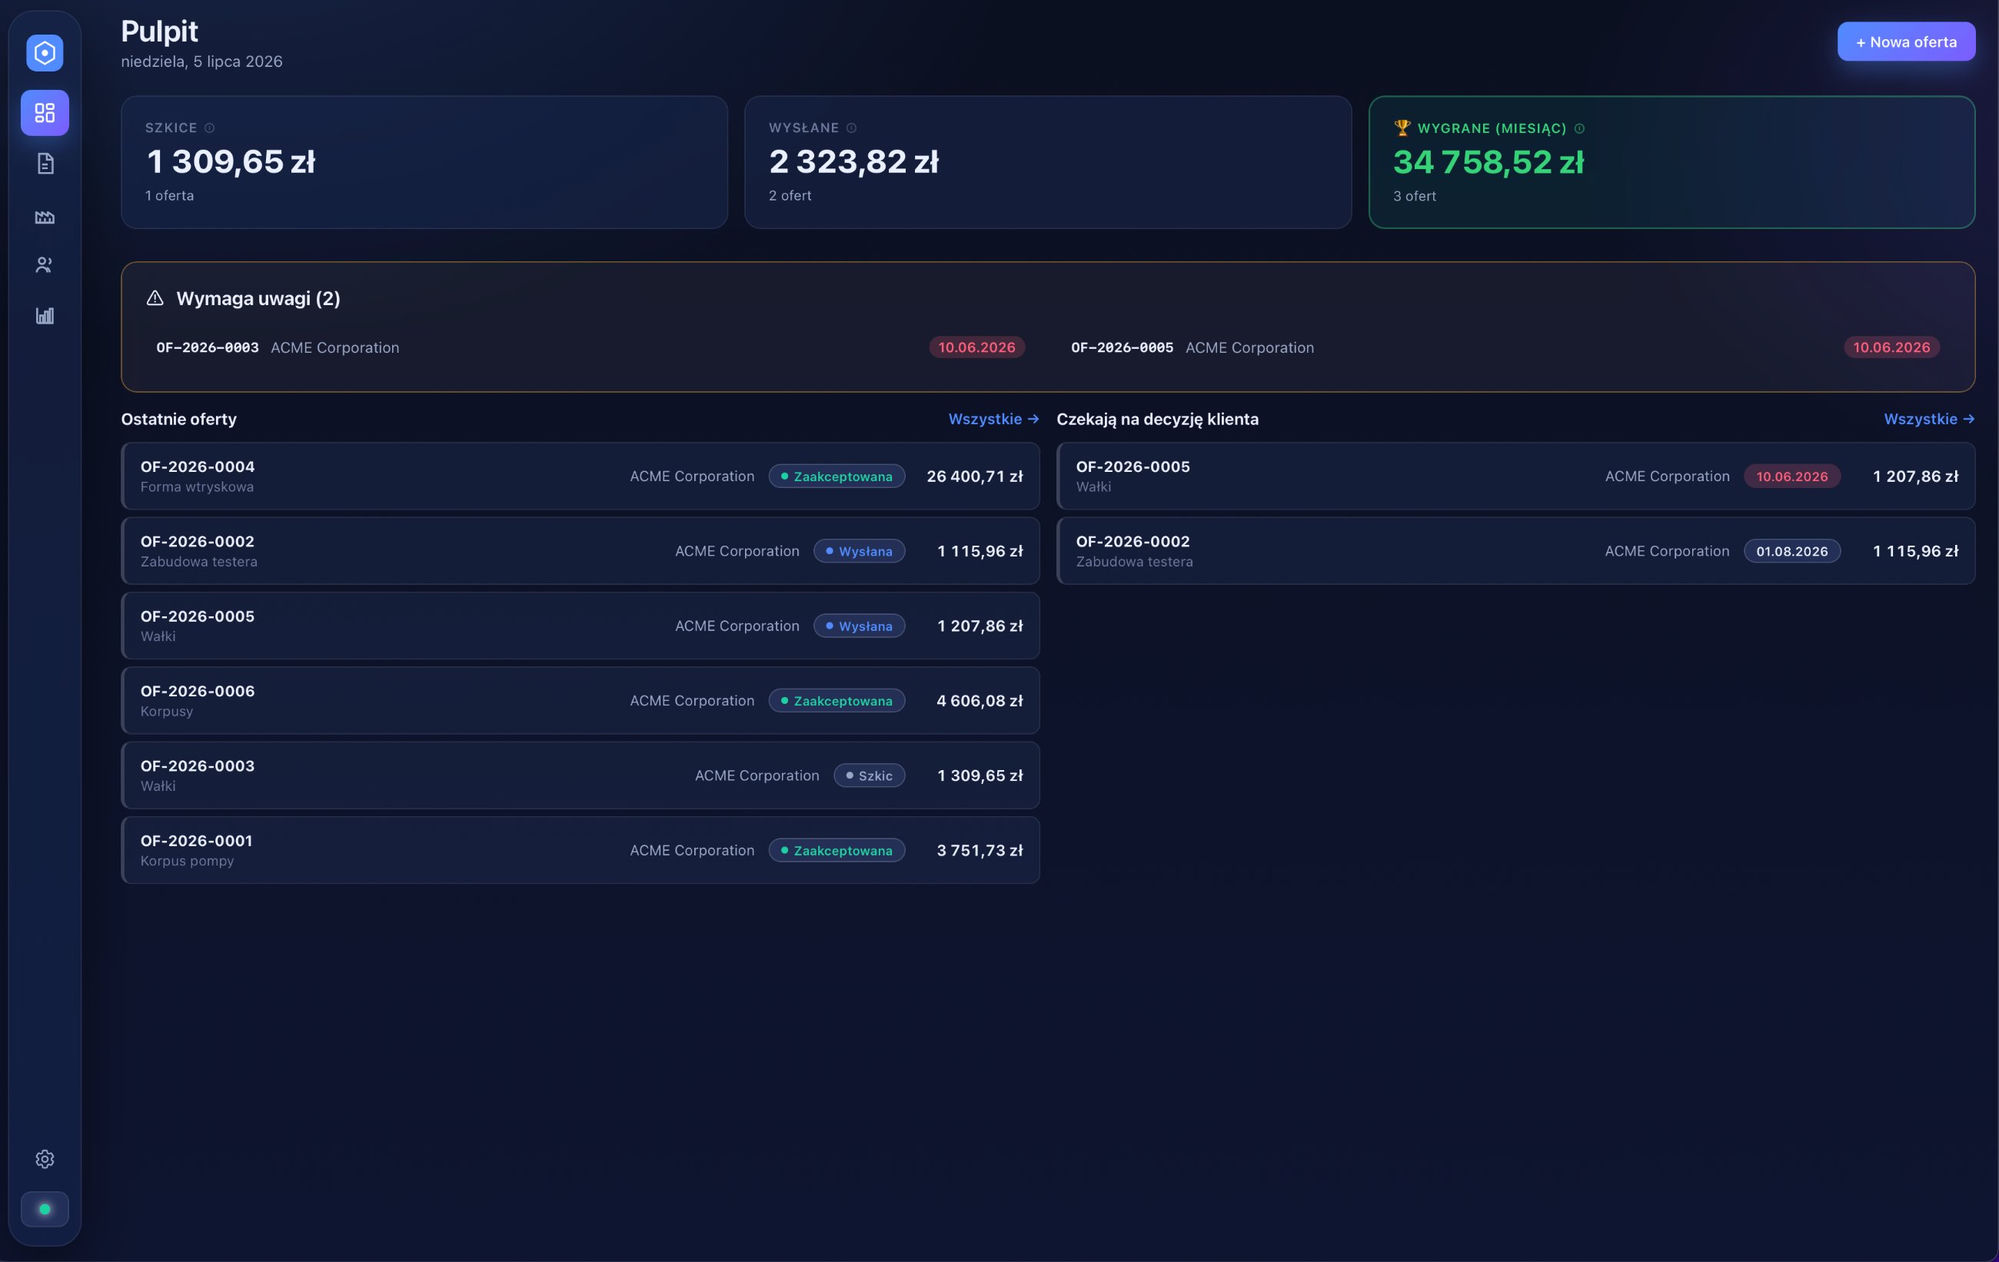Open the clients people icon in sidebar

click(x=45, y=265)
